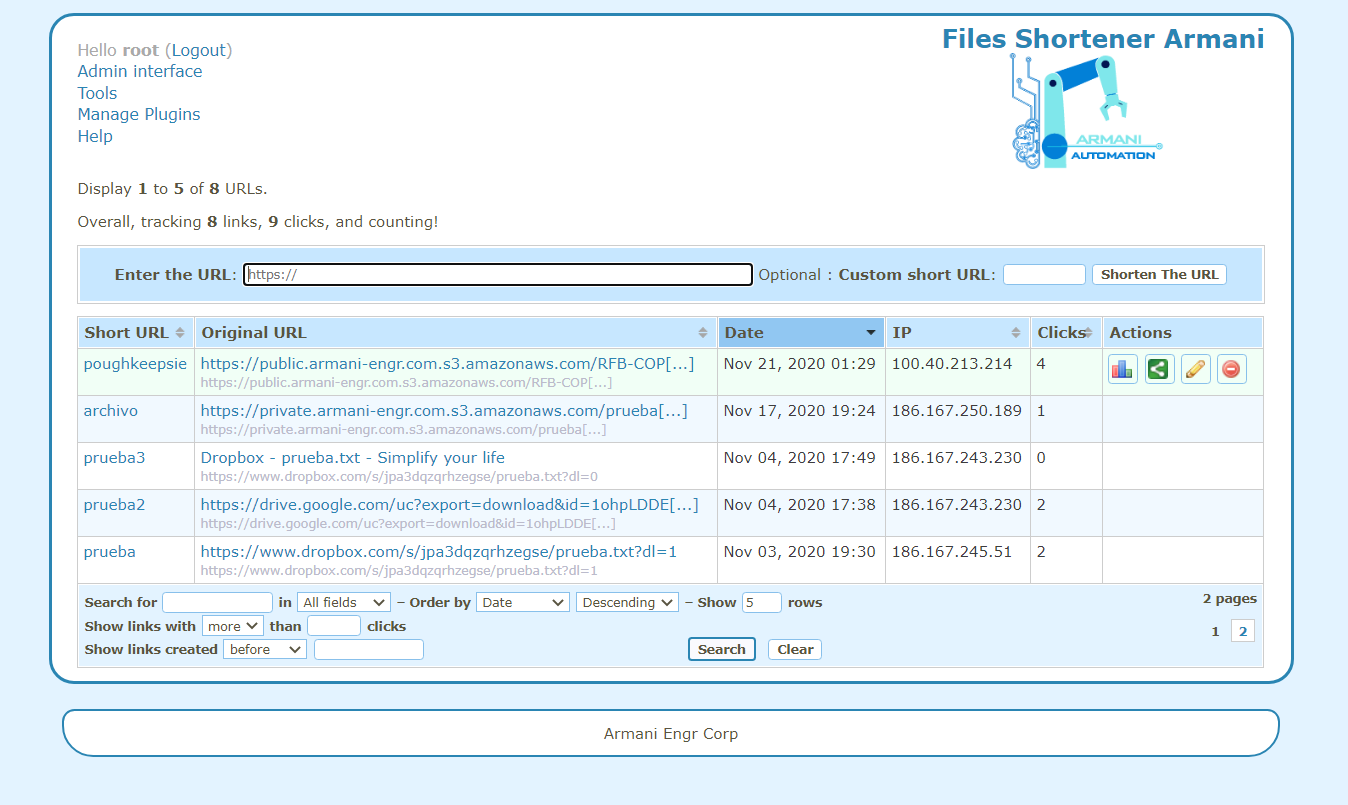The image size is (1348, 805).
Task: Click the Logout link
Action: pos(200,50)
